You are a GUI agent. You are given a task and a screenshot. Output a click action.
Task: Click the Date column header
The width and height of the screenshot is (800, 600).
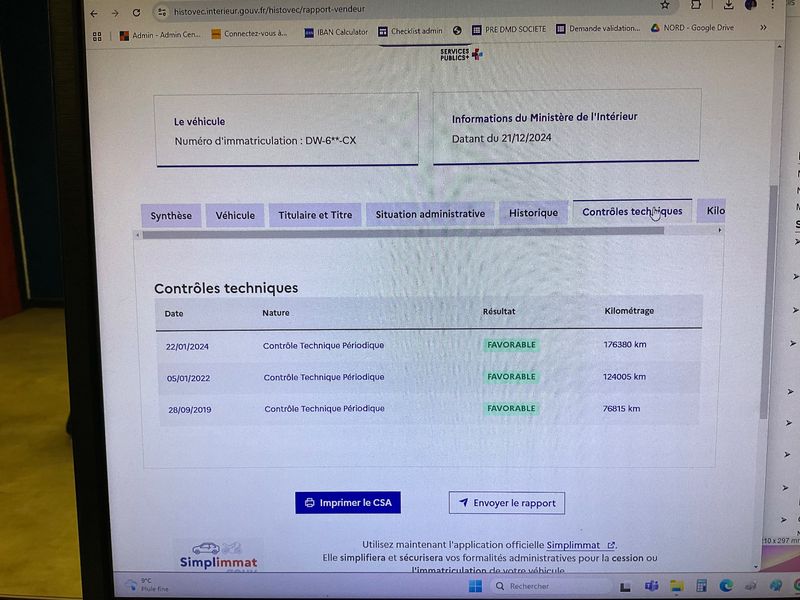tap(173, 313)
